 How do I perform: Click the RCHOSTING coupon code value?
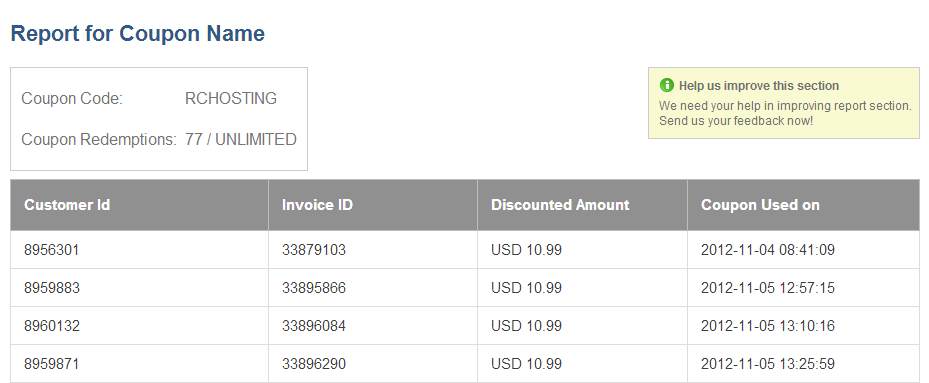pos(231,98)
